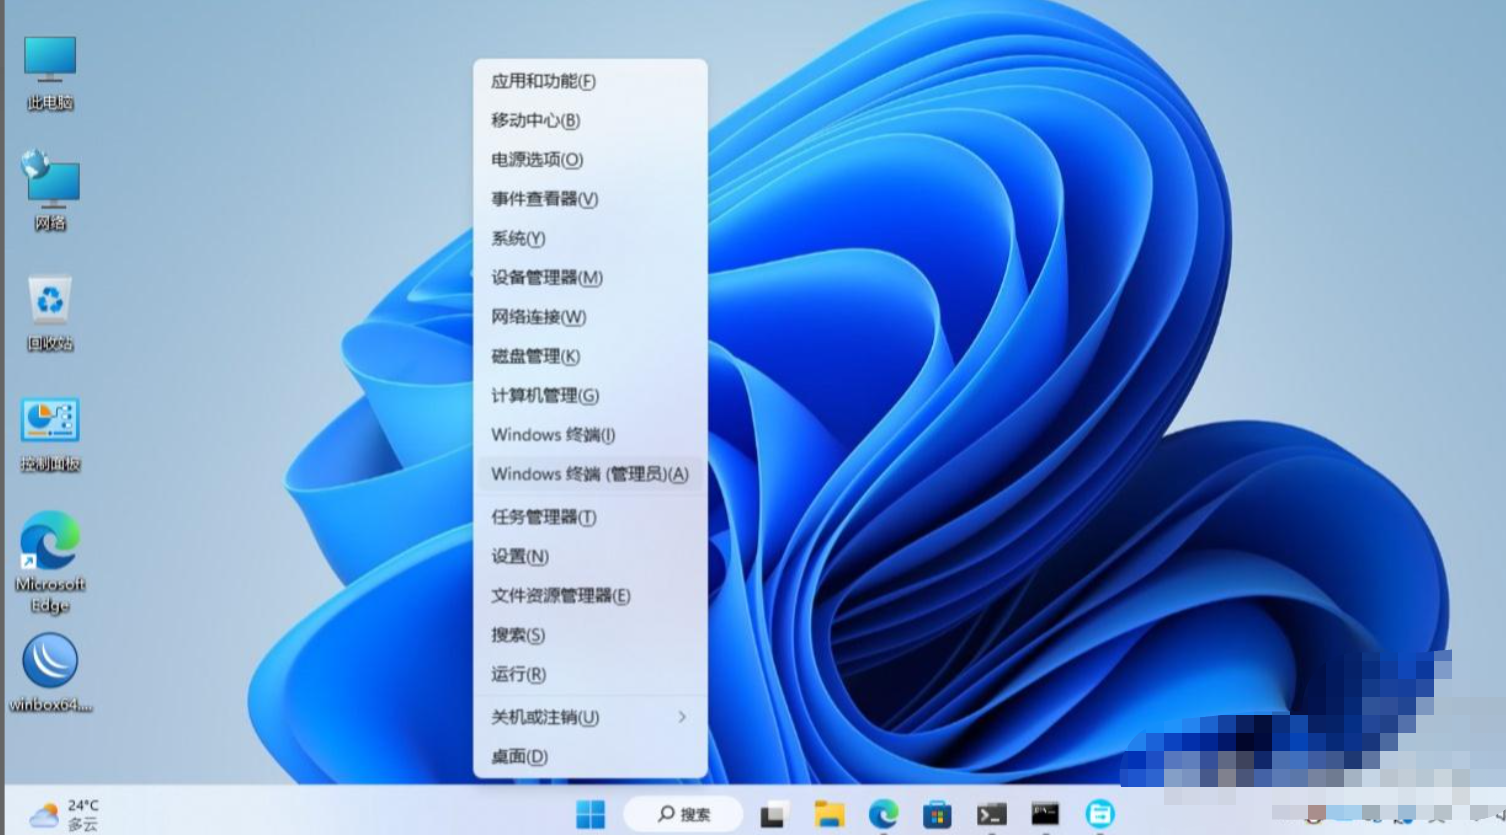Screen dimensions: 1506x835
Task: Open the weather widget showing 24°C
Action: click(x=64, y=814)
